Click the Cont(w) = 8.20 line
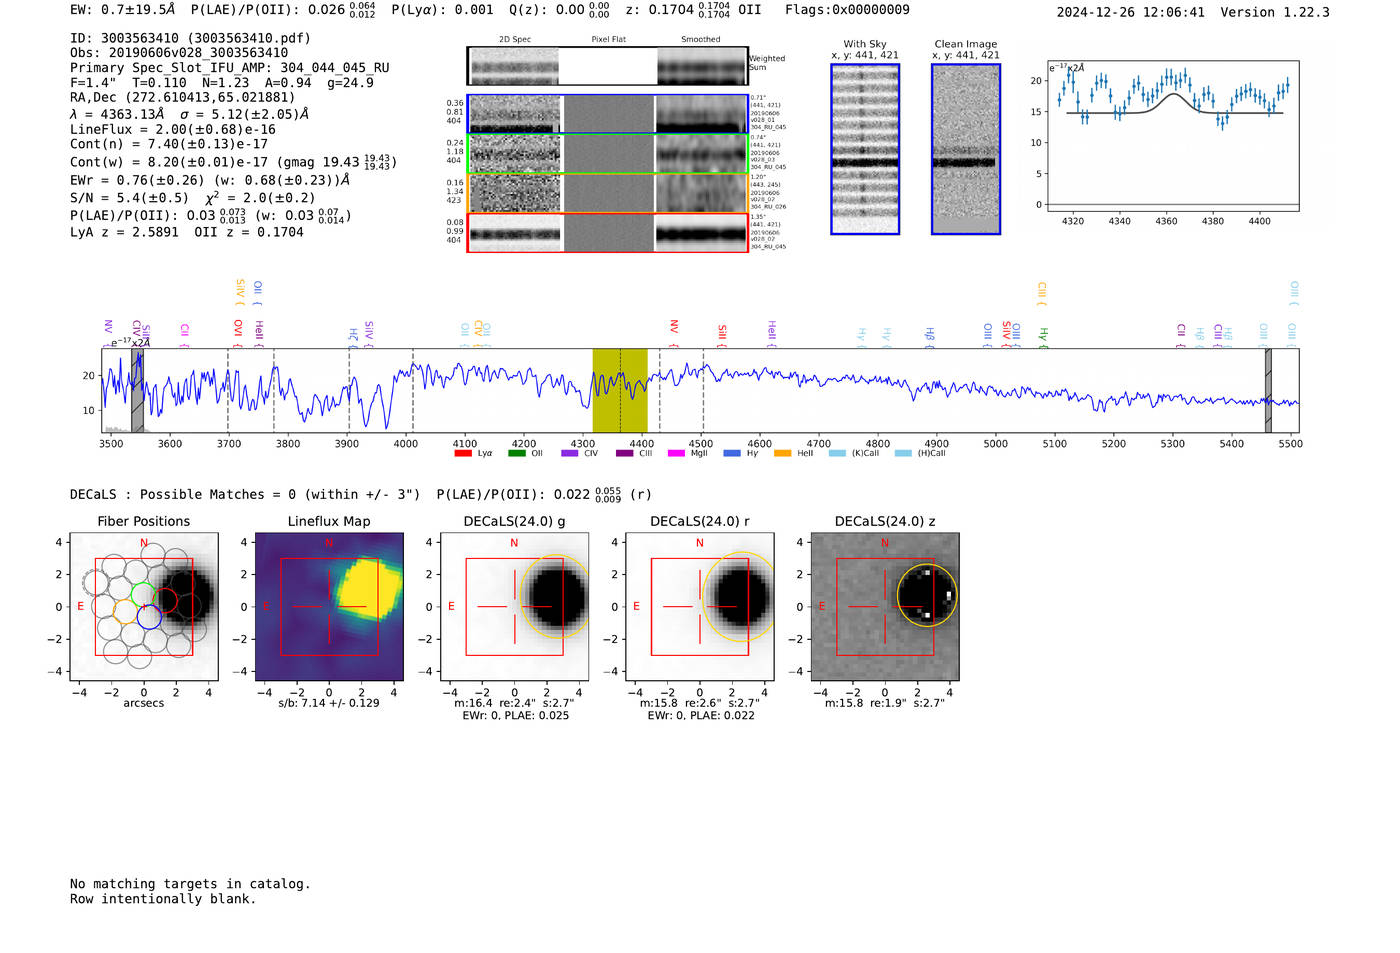1400x953 pixels. click(x=234, y=161)
